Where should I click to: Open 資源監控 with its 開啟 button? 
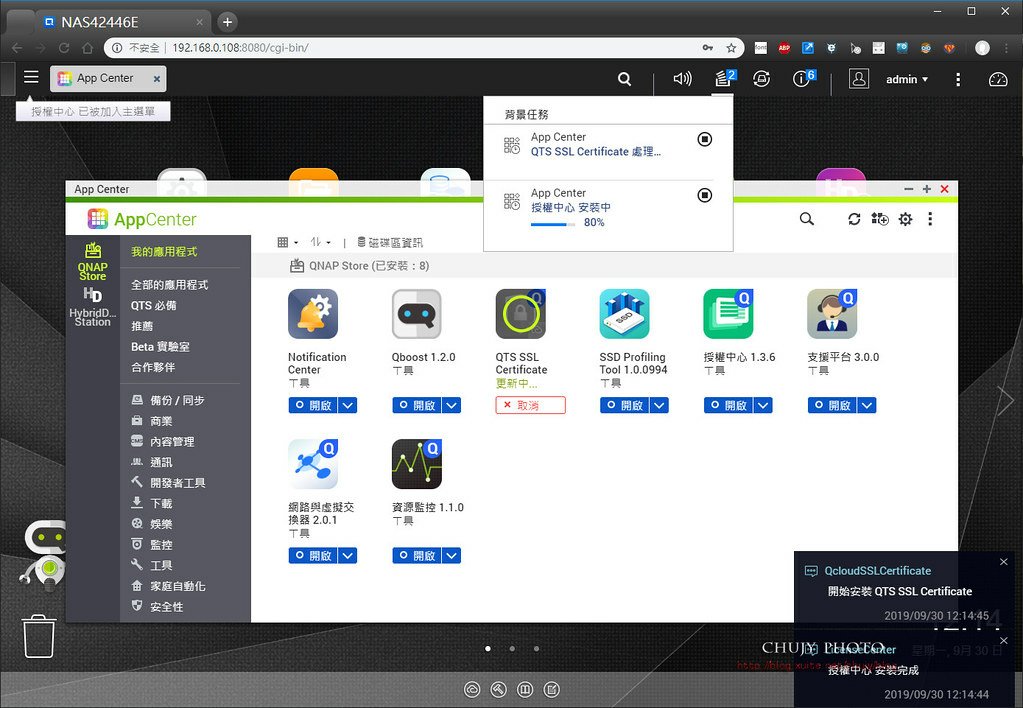point(417,555)
